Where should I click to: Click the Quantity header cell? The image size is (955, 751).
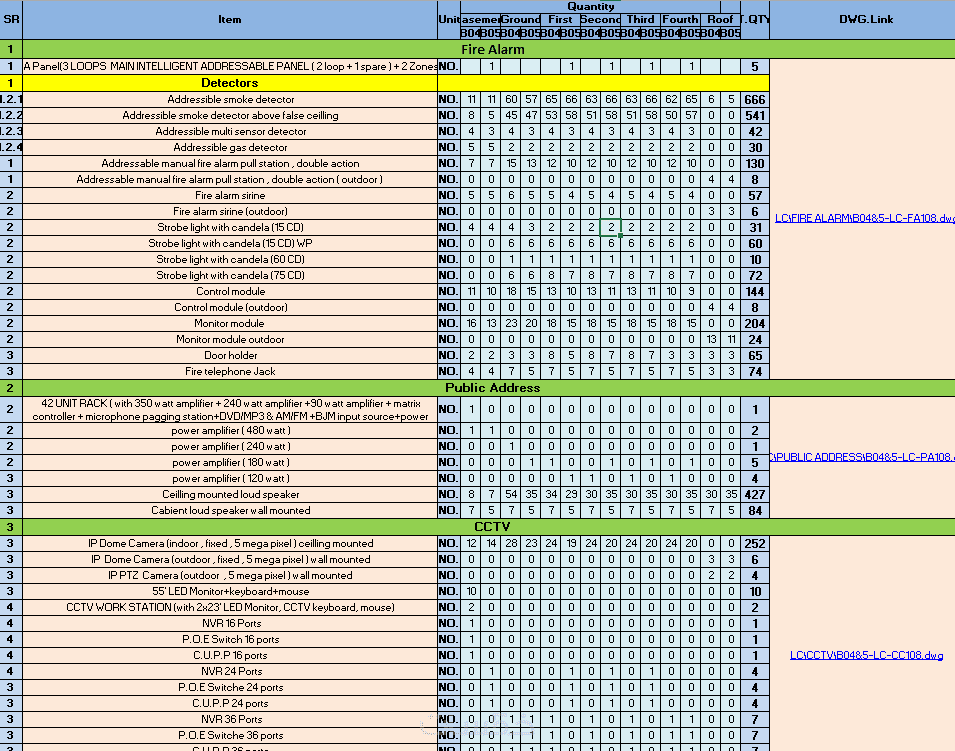point(590,7)
